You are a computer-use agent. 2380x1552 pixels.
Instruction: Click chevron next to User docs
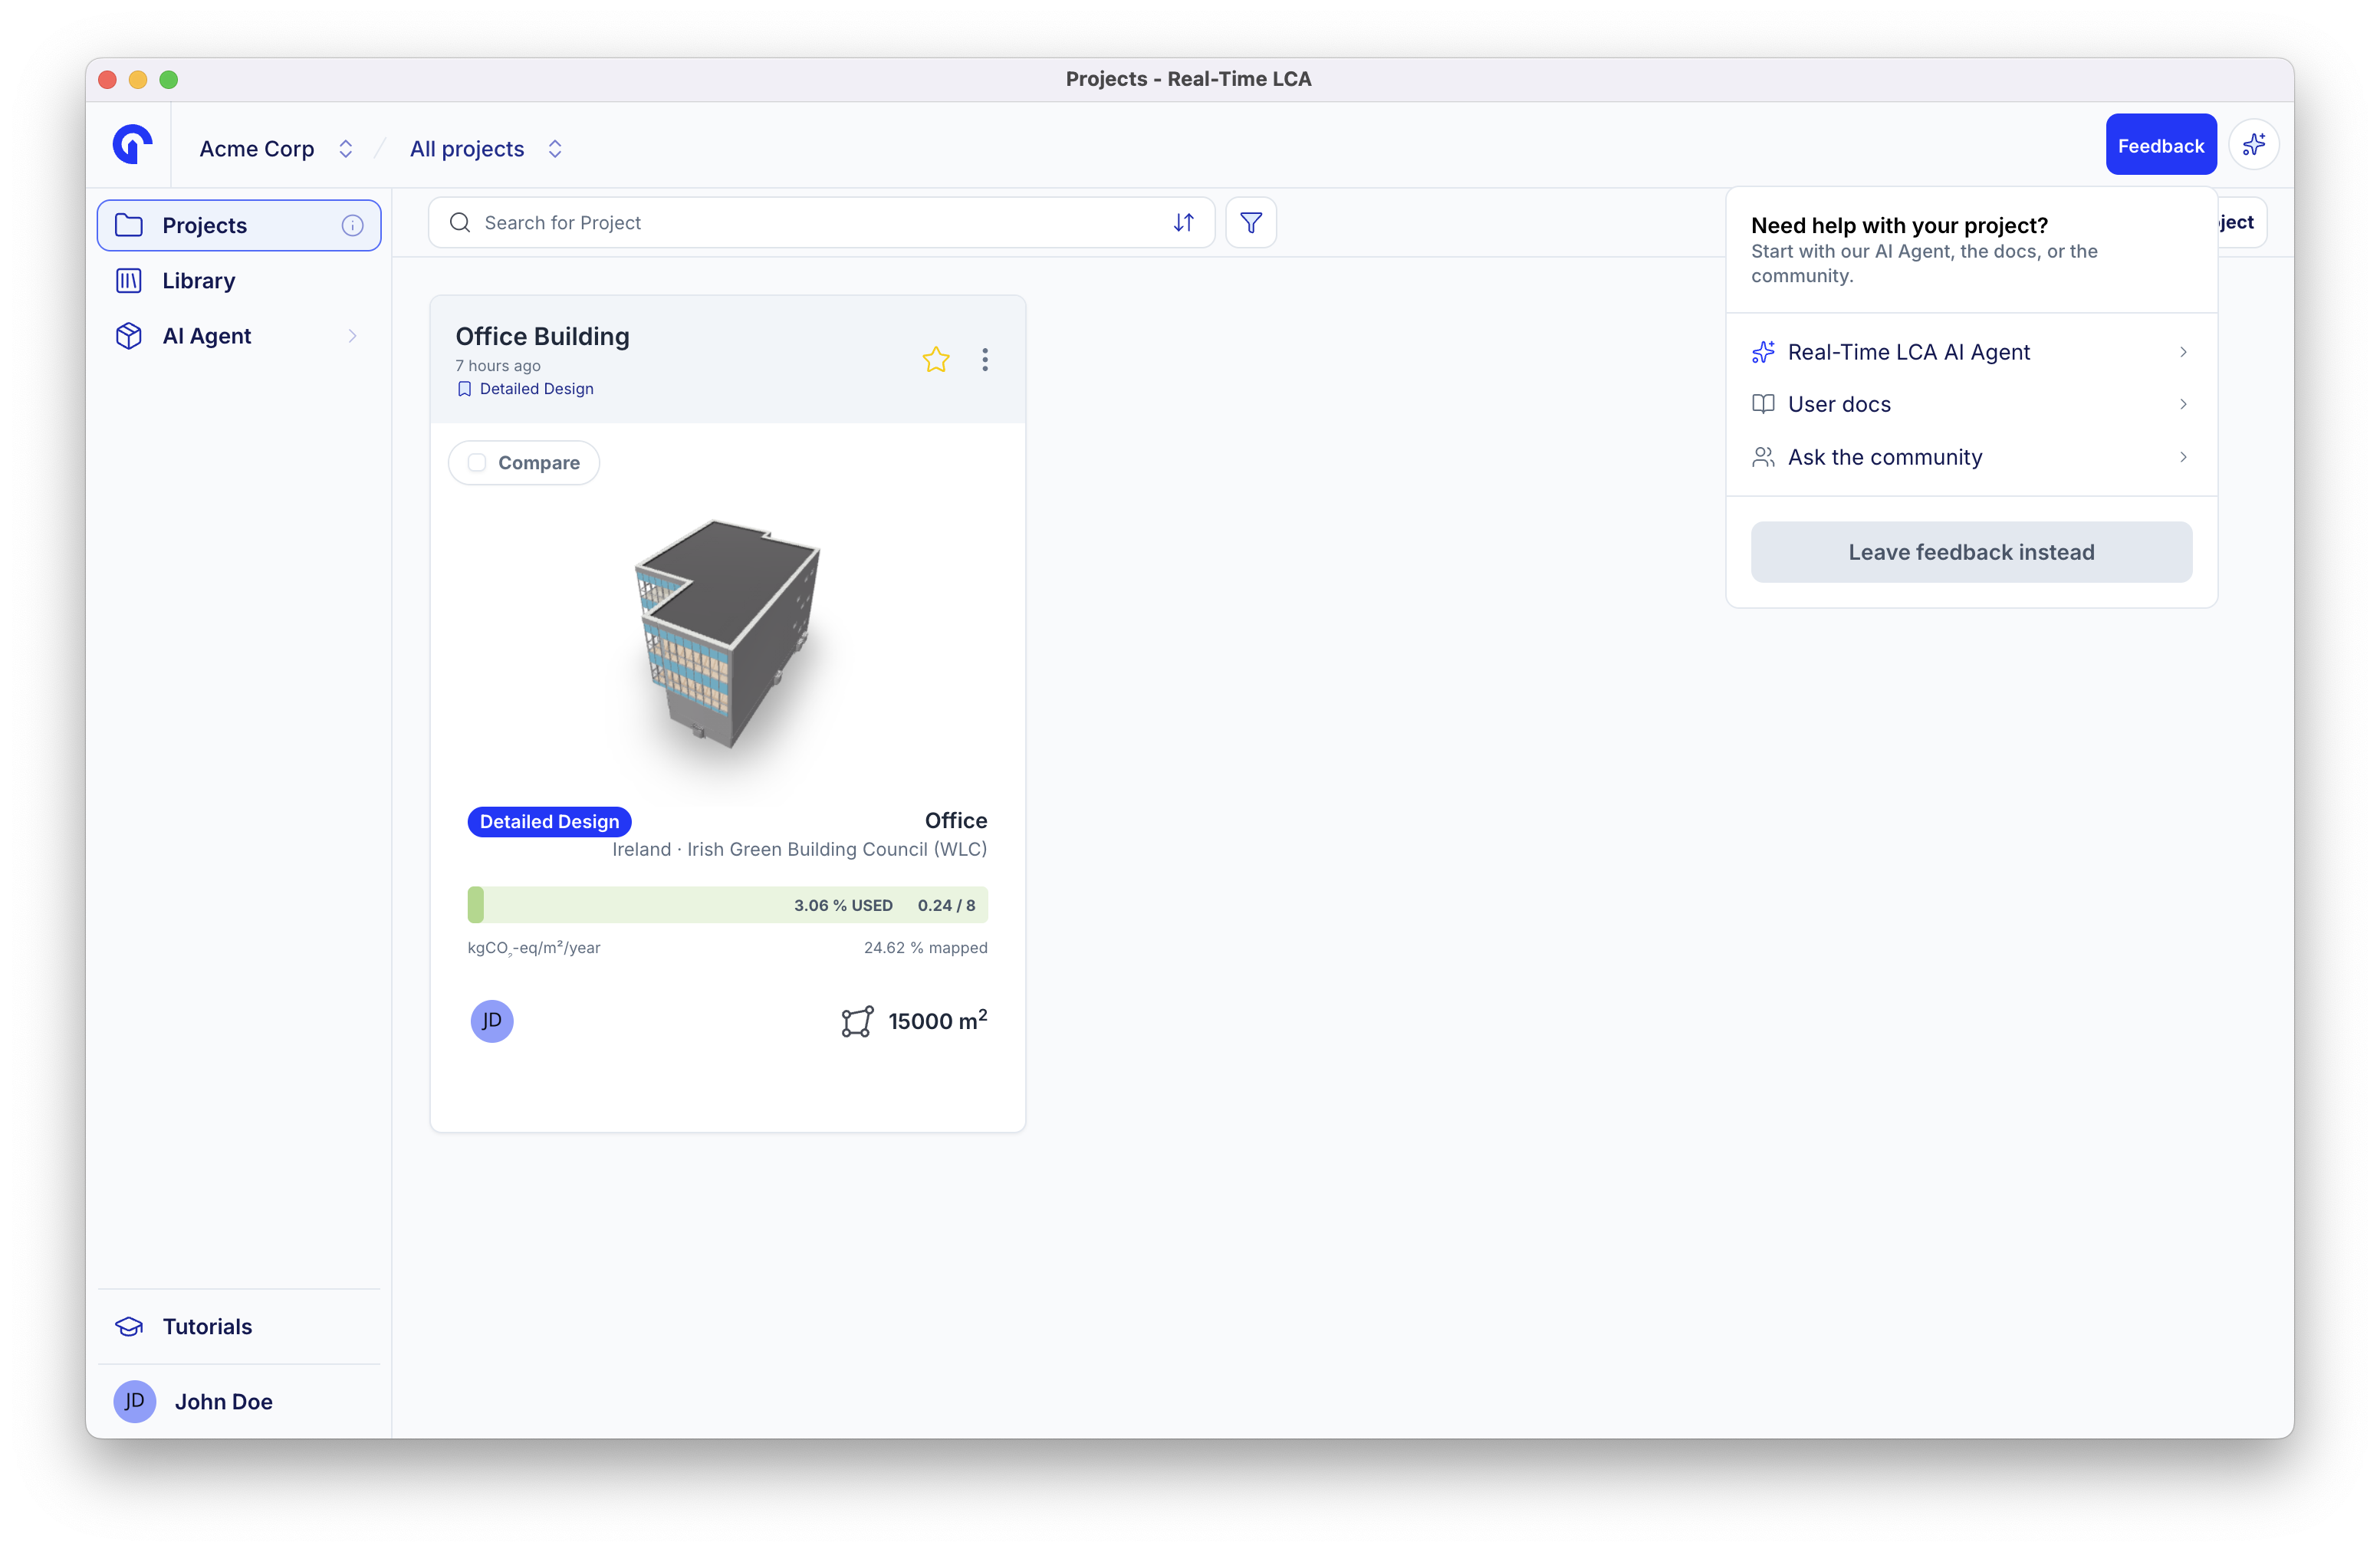click(x=2183, y=404)
